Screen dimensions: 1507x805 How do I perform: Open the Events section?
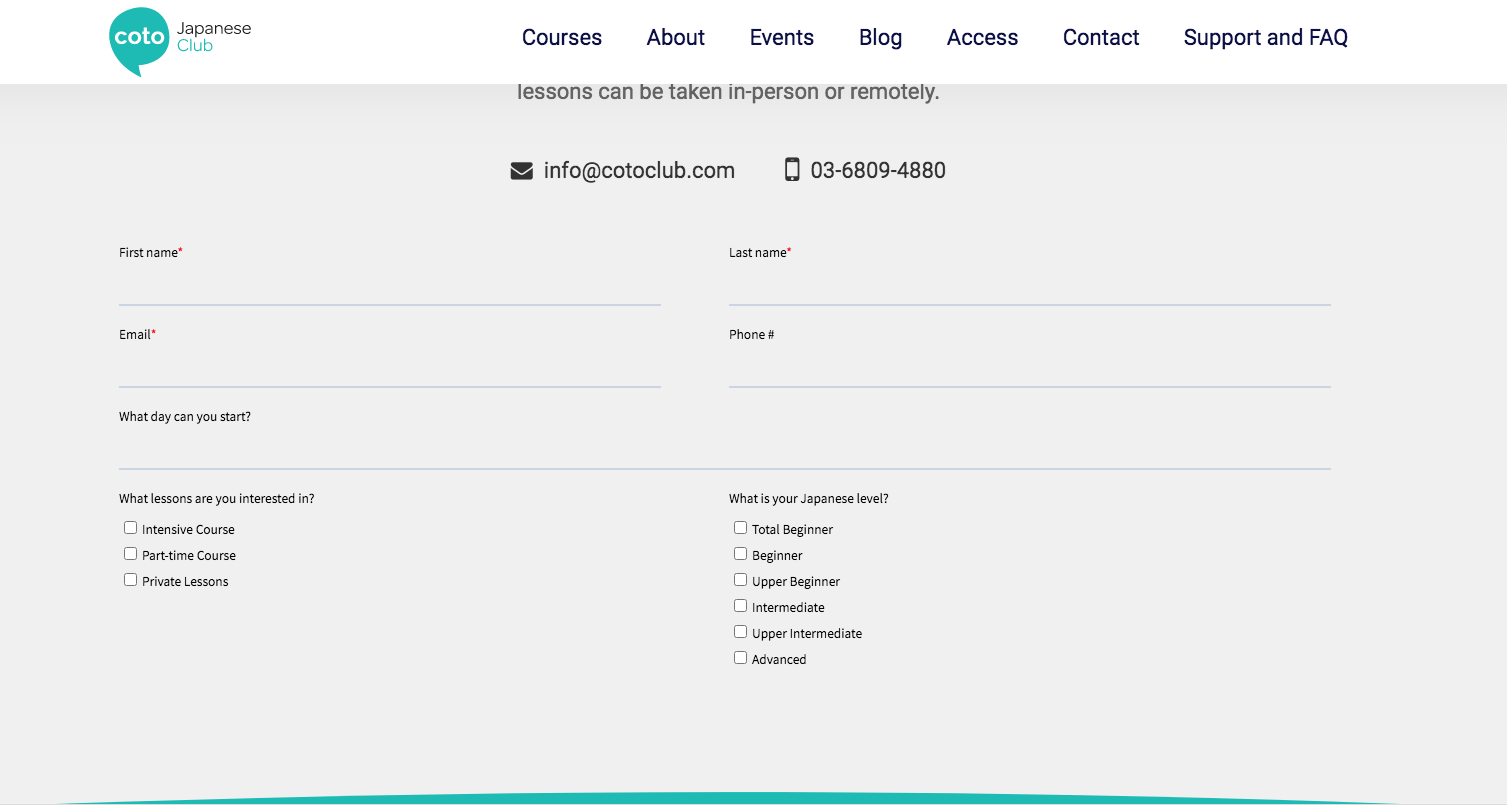pyautogui.click(x=781, y=37)
